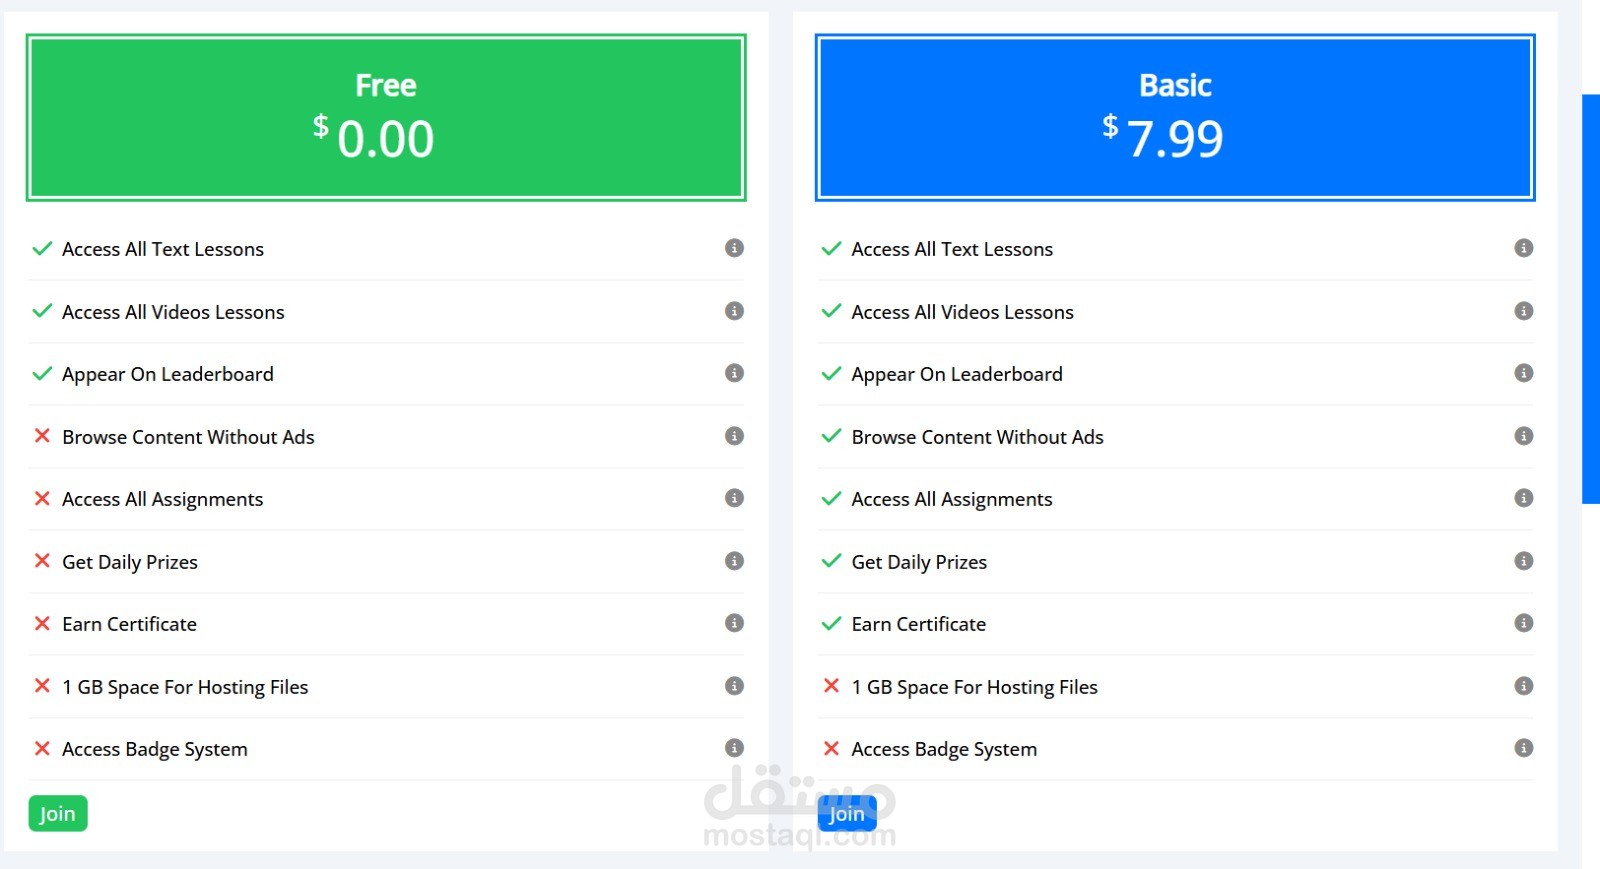Click info icon for Basic Access All Videos Lessons
The width and height of the screenshot is (1600, 869).
click(x=1523, y=311)
